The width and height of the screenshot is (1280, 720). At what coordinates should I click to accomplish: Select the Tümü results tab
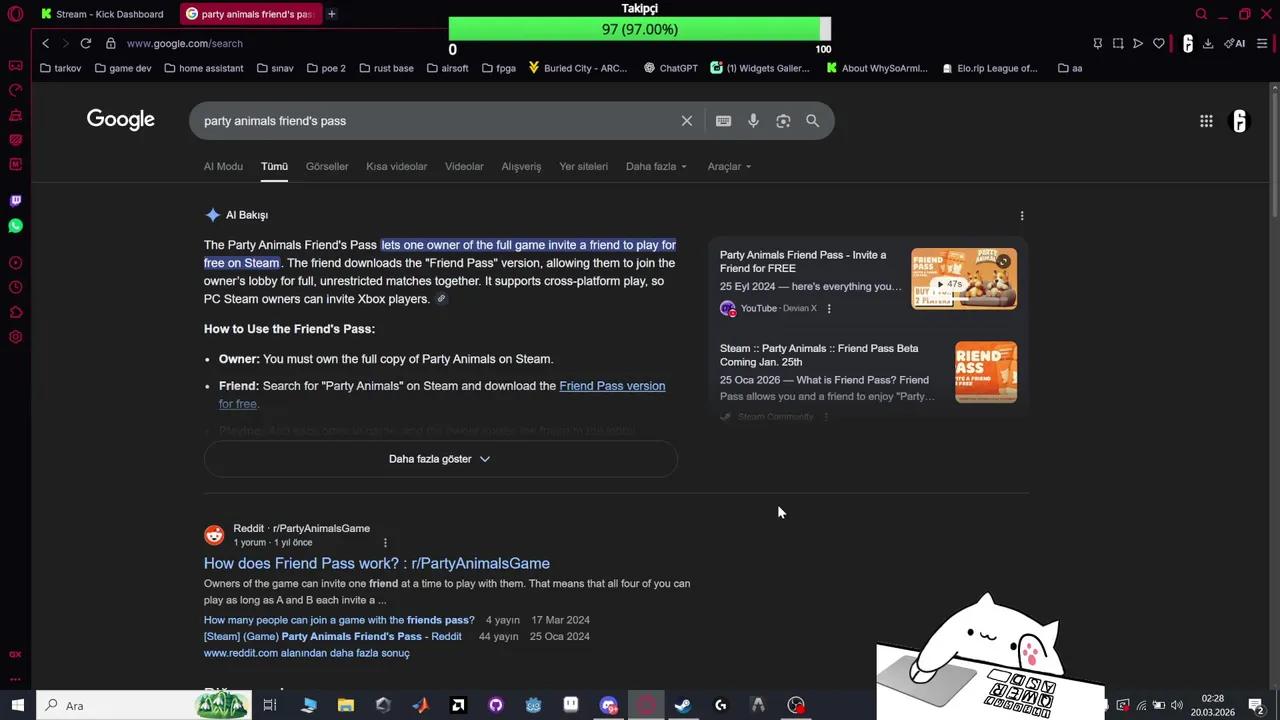274,166
